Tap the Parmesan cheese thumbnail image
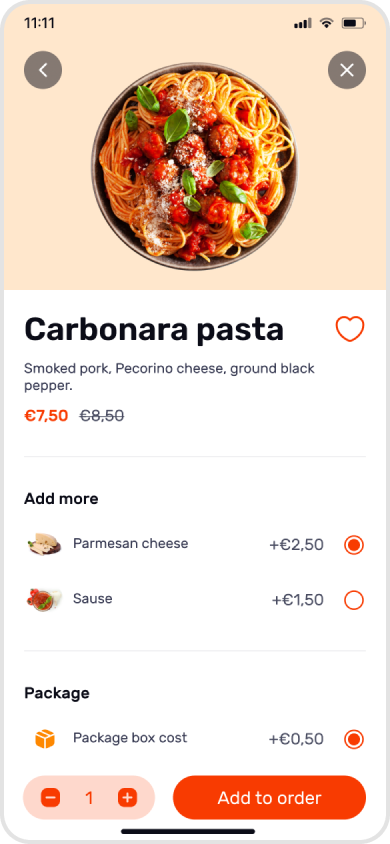The height and width of the screenshot is (844, 390). click(44, 544)
